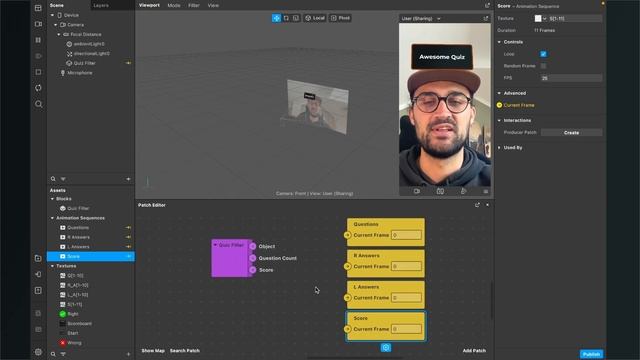The height and width of the screenshot is (360, 640).
Task: Select the Move manipulator tool in viewport
Action: click(276, 18)
